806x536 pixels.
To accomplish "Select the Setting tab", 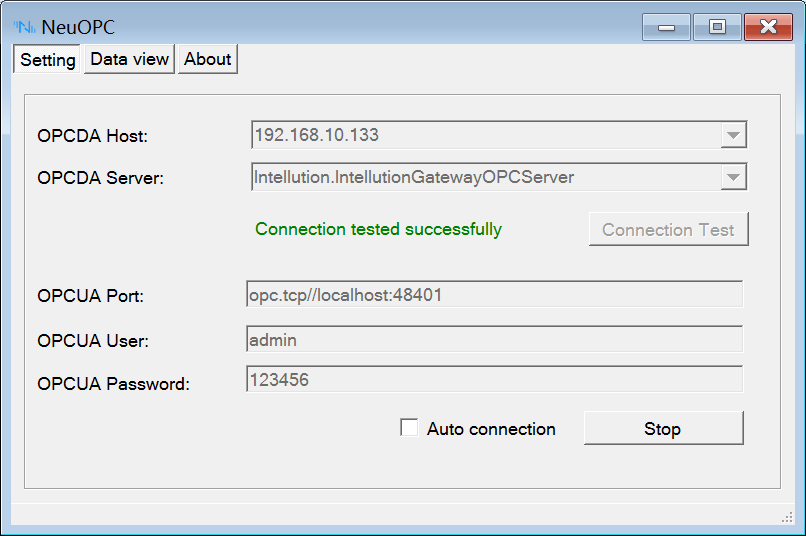I will coord(47,60).
